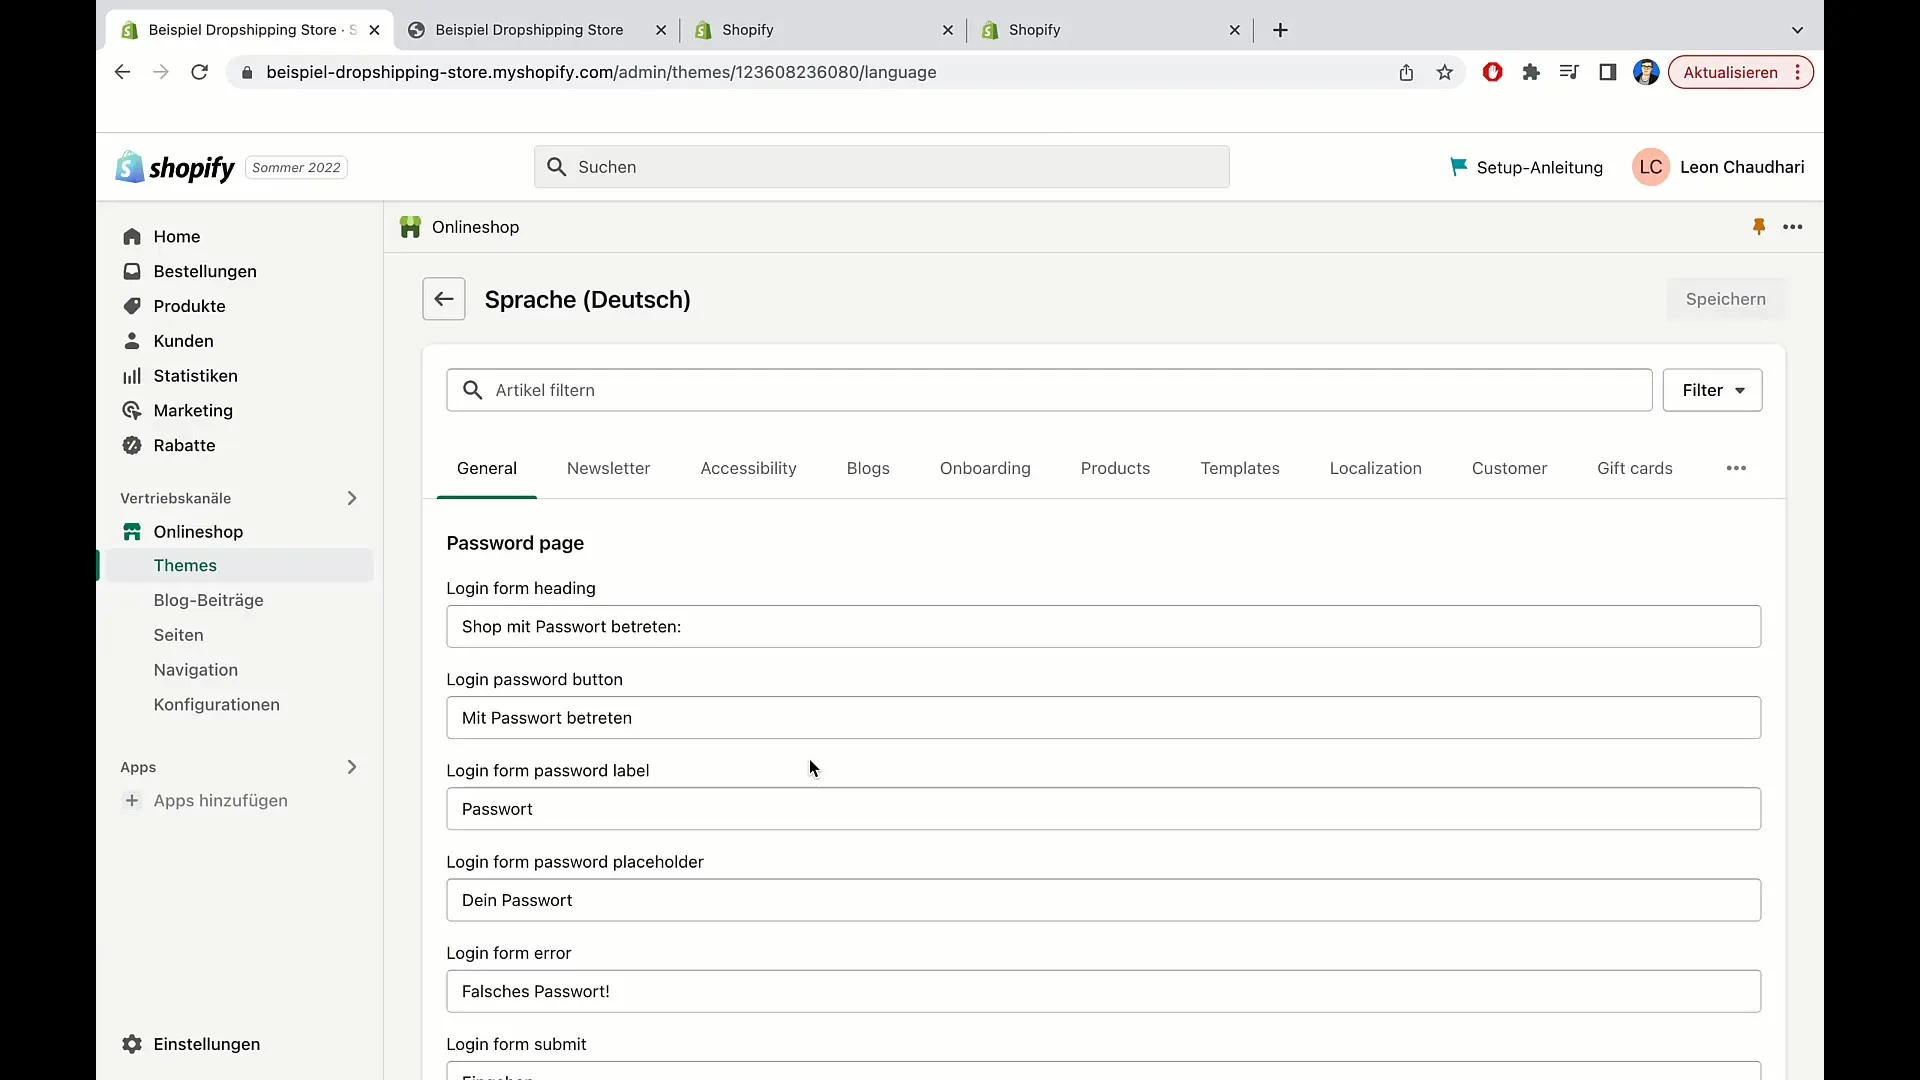Image resolution: width=1920 pixels, height=1080 pixels.
Task: Switch to the Newsletter tab
Action: tap(608, 468)
